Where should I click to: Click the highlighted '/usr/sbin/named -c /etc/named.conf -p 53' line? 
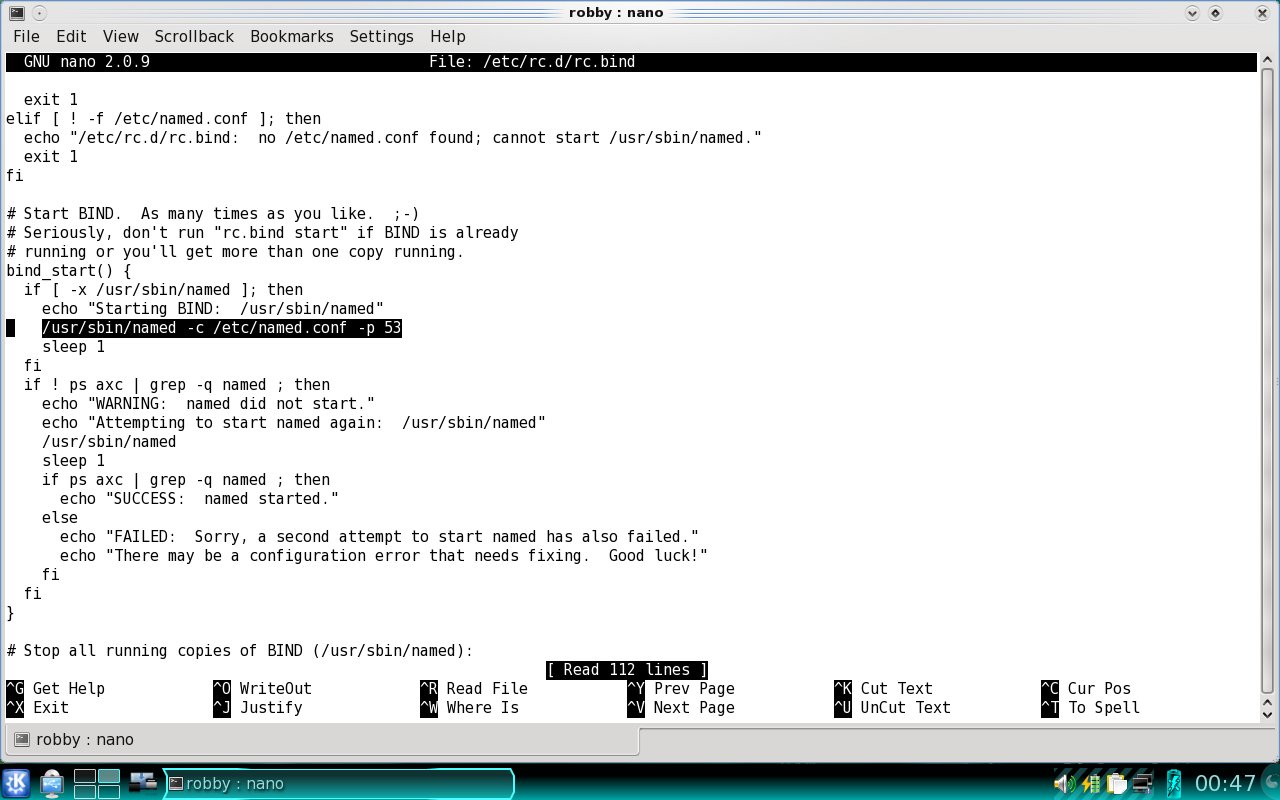pyautogui.click(x=221, y=328)
